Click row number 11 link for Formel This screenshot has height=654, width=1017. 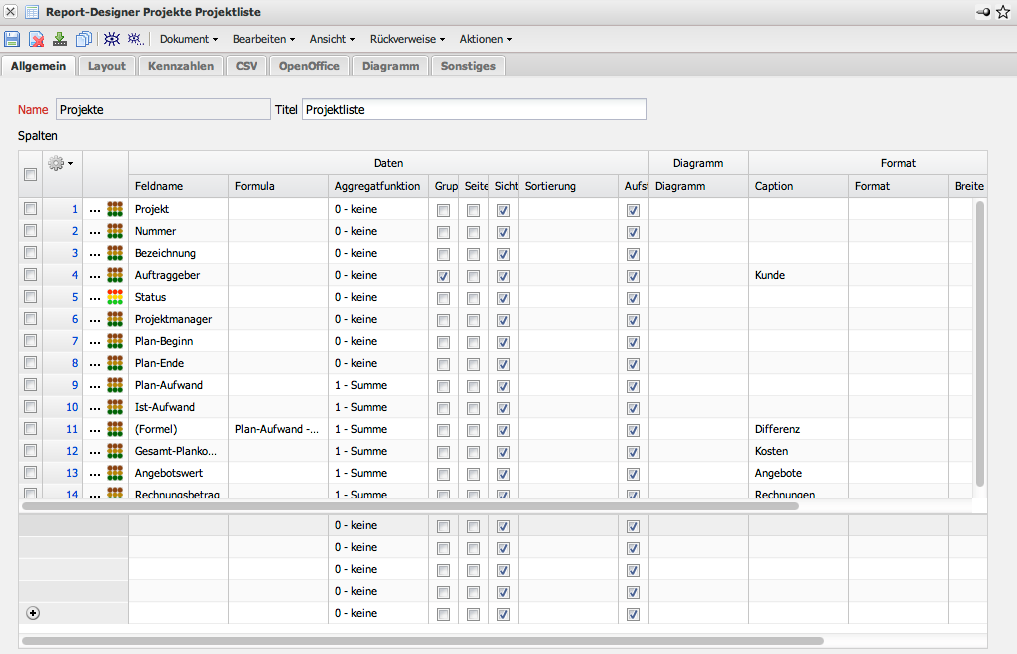click(x=71, y=429)
